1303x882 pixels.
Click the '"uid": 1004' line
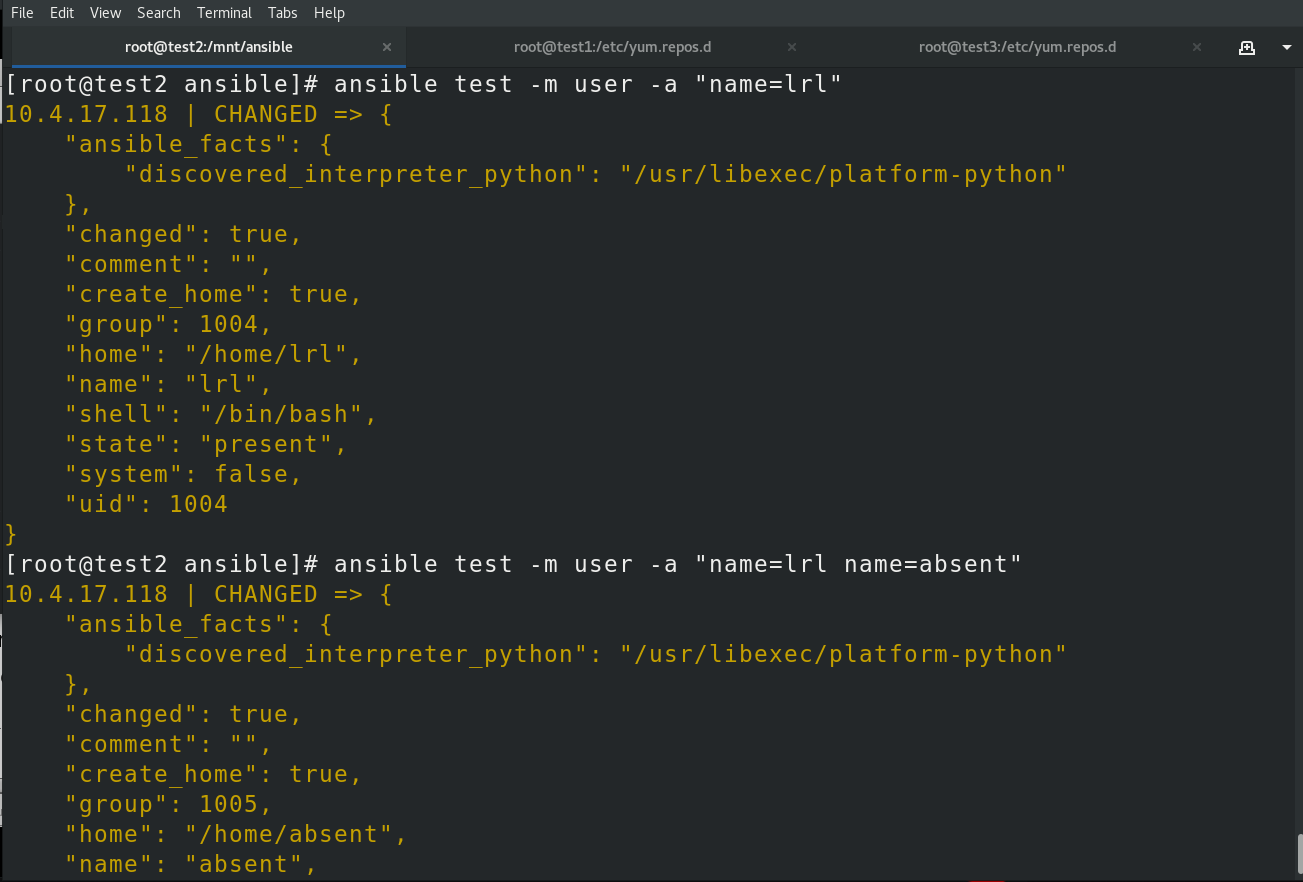pyautogui.click(x=147, y=504)
